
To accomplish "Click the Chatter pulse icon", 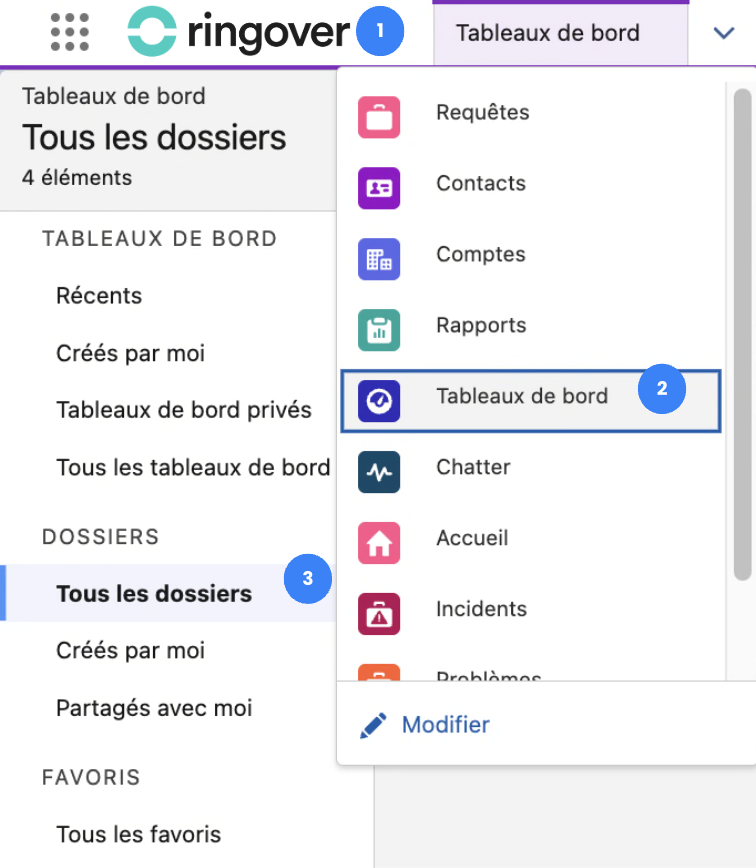I will click(x=379, y=472).
